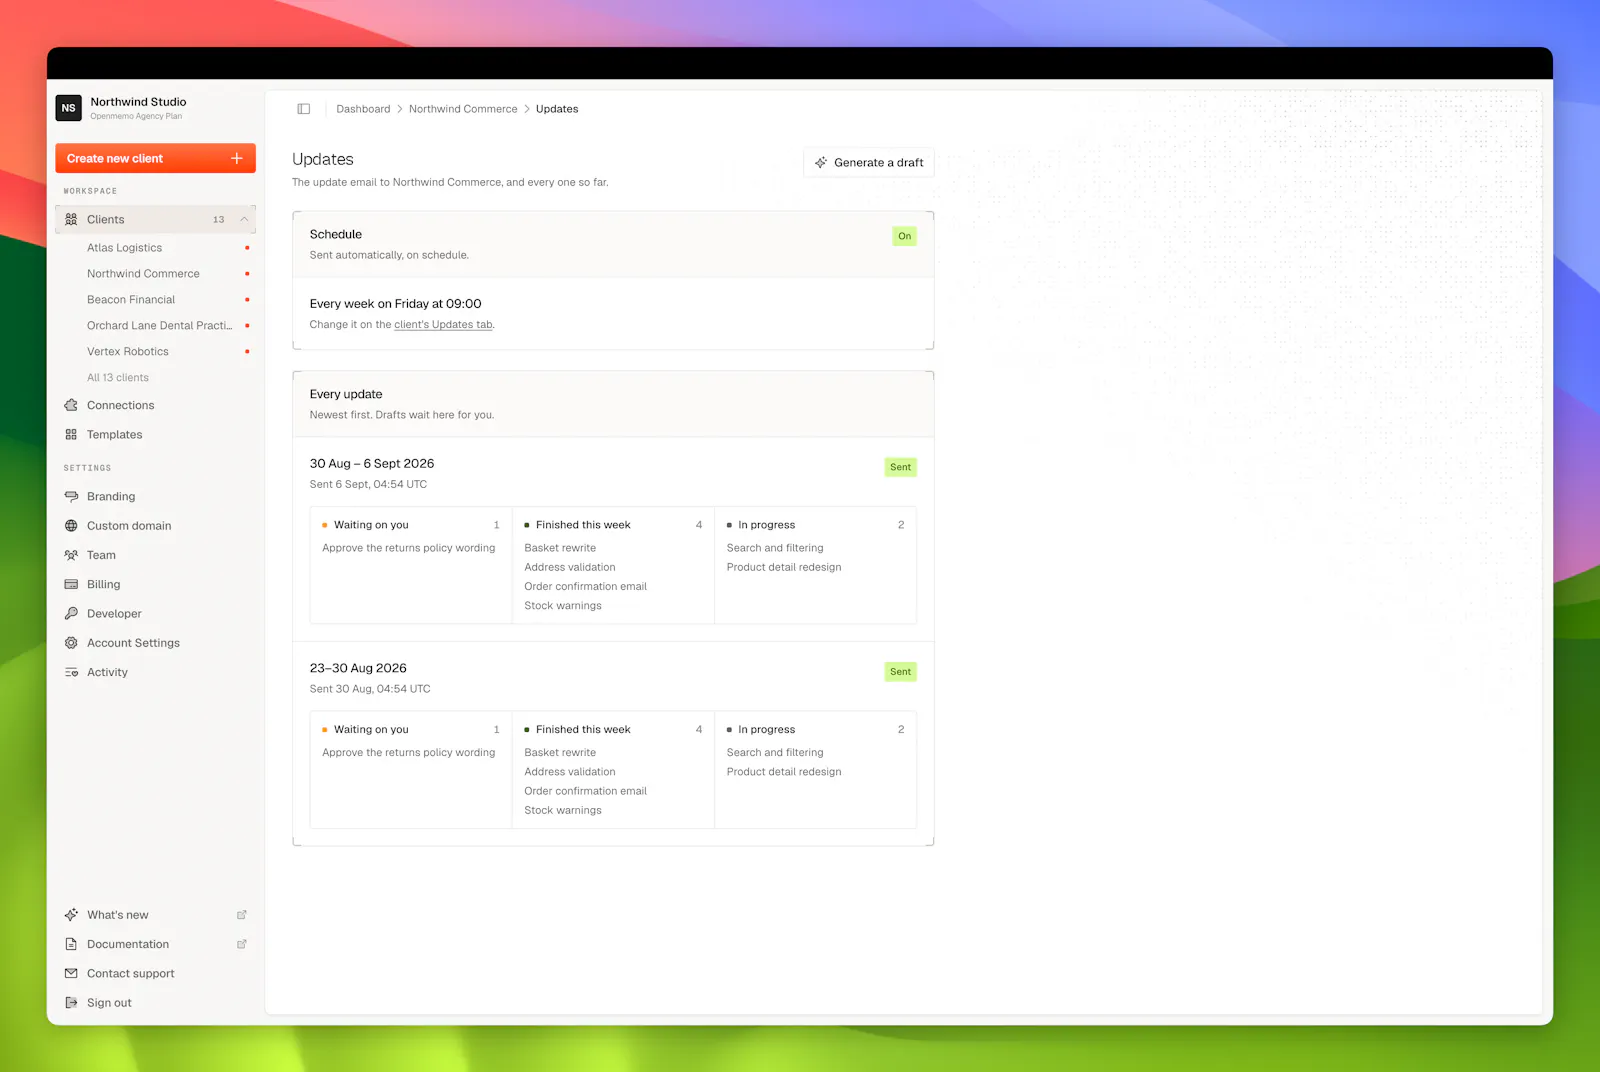Select Beacon Financial client
This screenshot has height=1072, width=1600.
[131, 300]
